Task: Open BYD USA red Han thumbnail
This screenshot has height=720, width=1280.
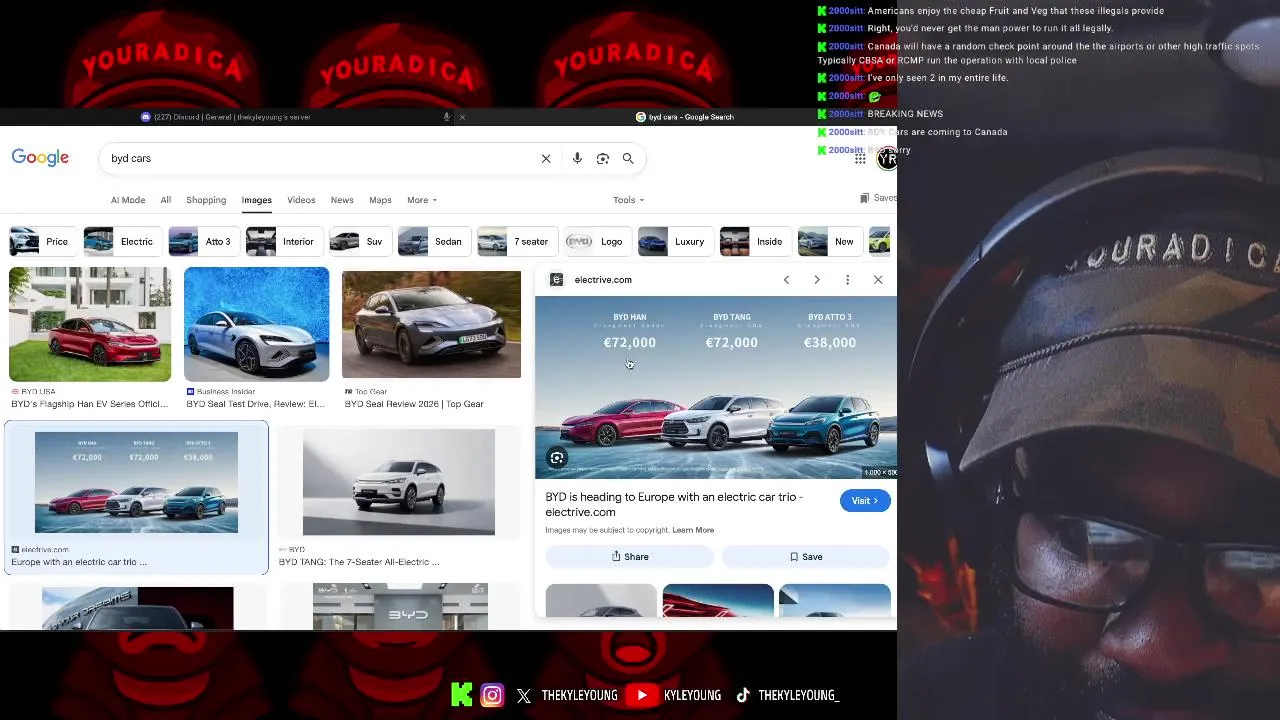Action: pos(90,324)
